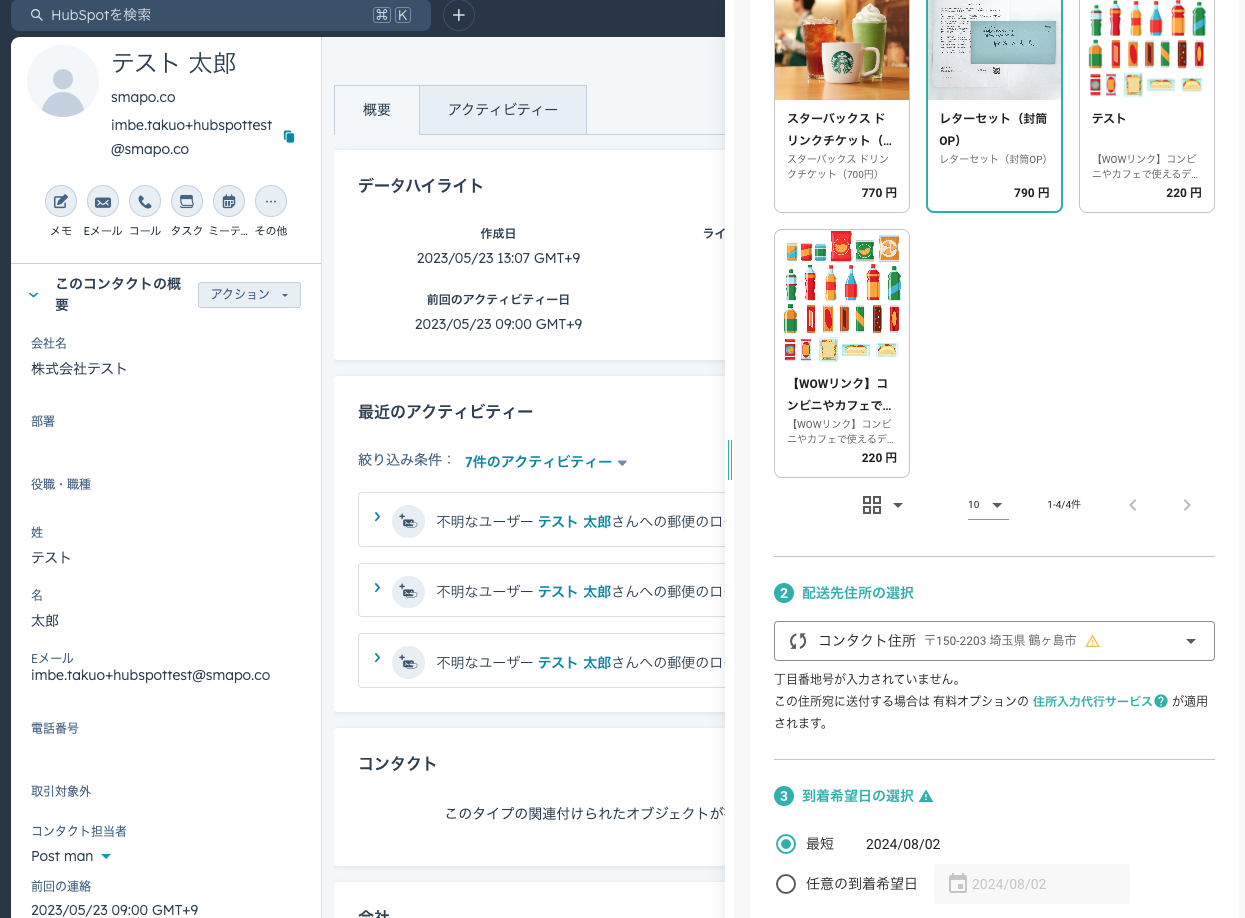1245x918 pixels.
Task: Click the 配送先住所の選択 step heading
Action: [x=858, y=593]
